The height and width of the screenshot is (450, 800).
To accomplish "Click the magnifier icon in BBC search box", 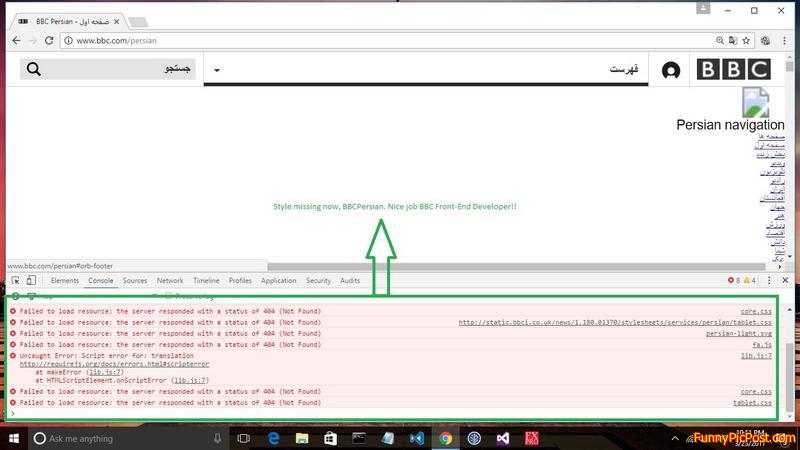I will [34, 69].
